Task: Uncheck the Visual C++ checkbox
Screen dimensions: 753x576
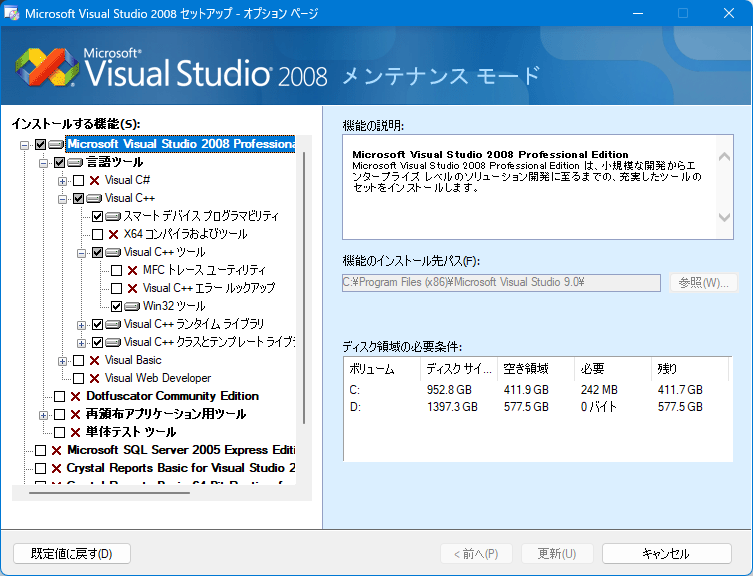Action: pos(78,198)
